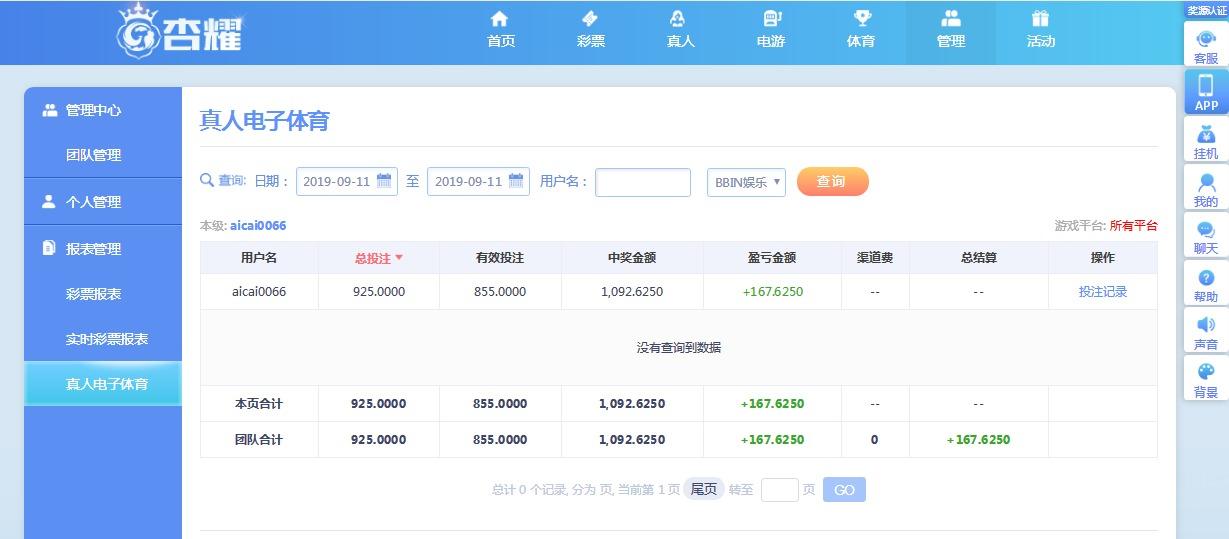Open 我的 profile icon
Image resolution: width=1229 pixels, height=539 pixels.
click(1206, 188)
